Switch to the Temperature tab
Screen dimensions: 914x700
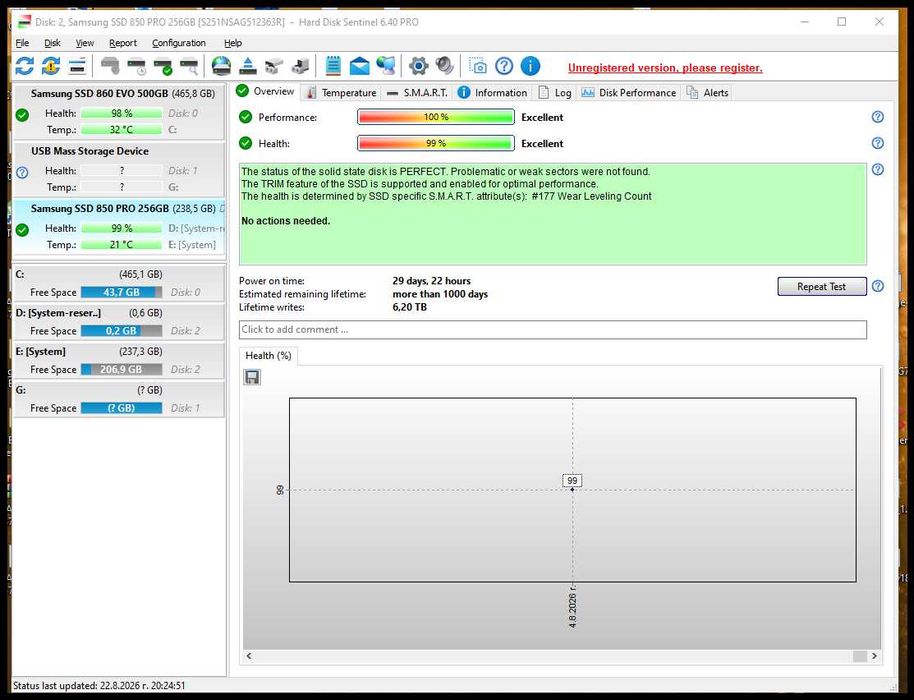coord(341,92)
